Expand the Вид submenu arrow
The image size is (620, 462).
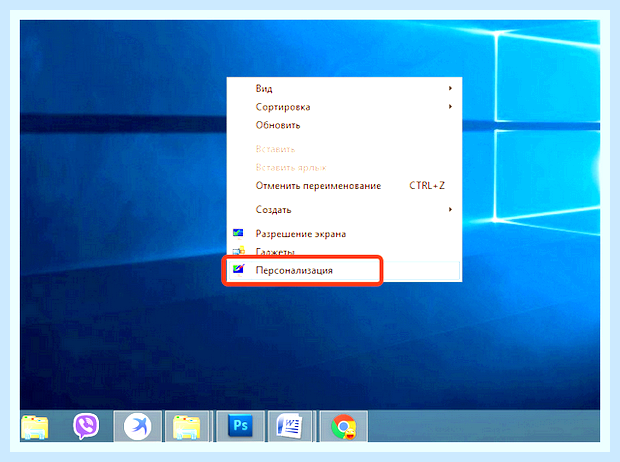coord(450,88)
